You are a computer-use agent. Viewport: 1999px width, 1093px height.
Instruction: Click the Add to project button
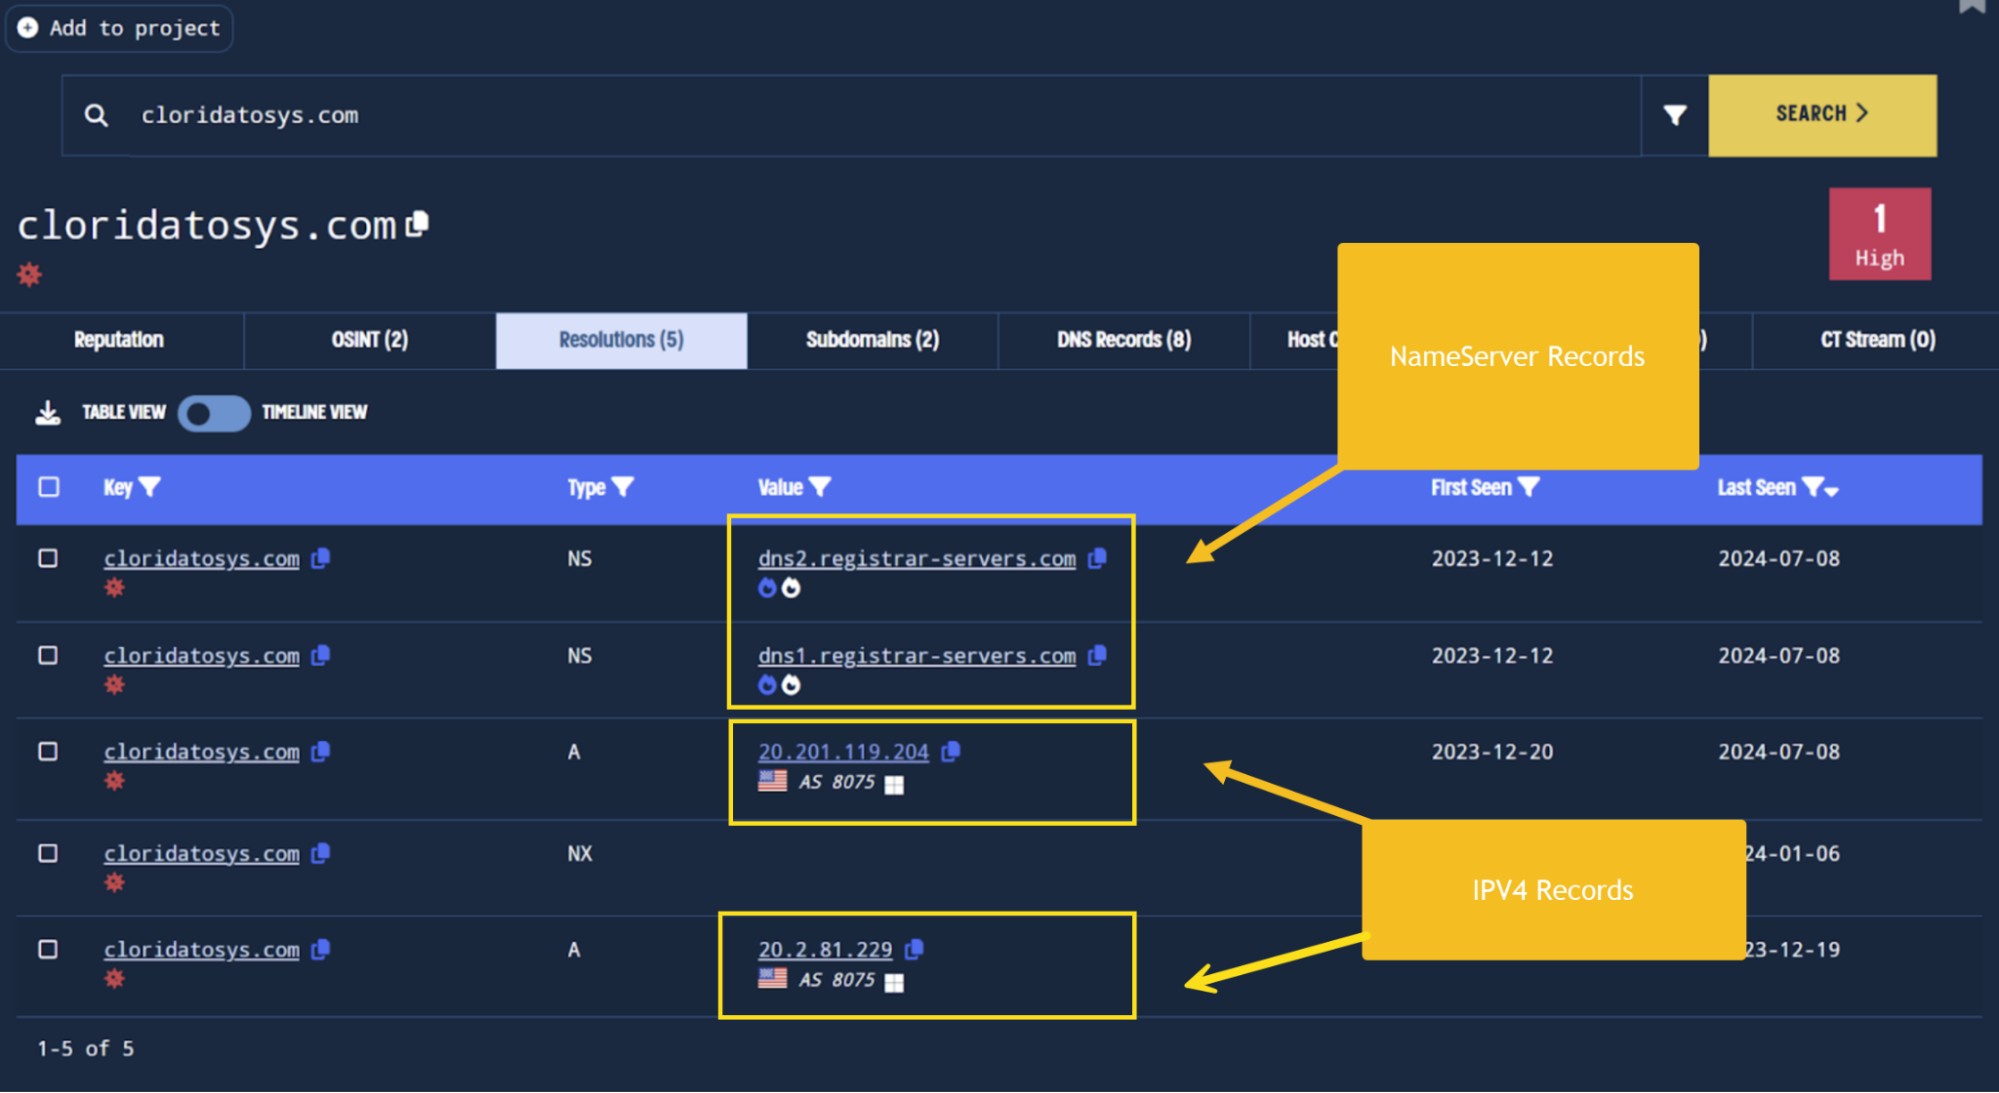tap(119, 28)
